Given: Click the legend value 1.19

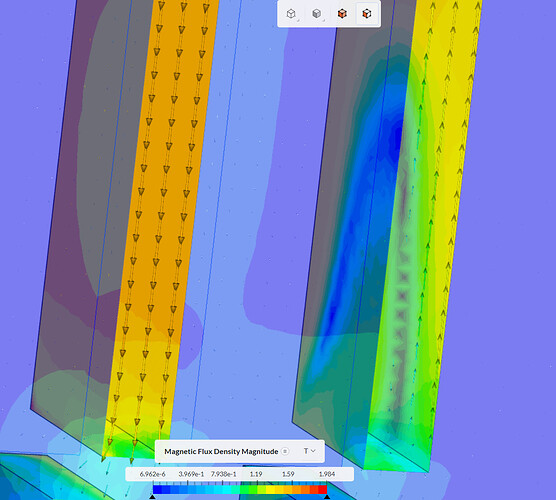Looking at the screenshot, I should click(x=256, y=474).
